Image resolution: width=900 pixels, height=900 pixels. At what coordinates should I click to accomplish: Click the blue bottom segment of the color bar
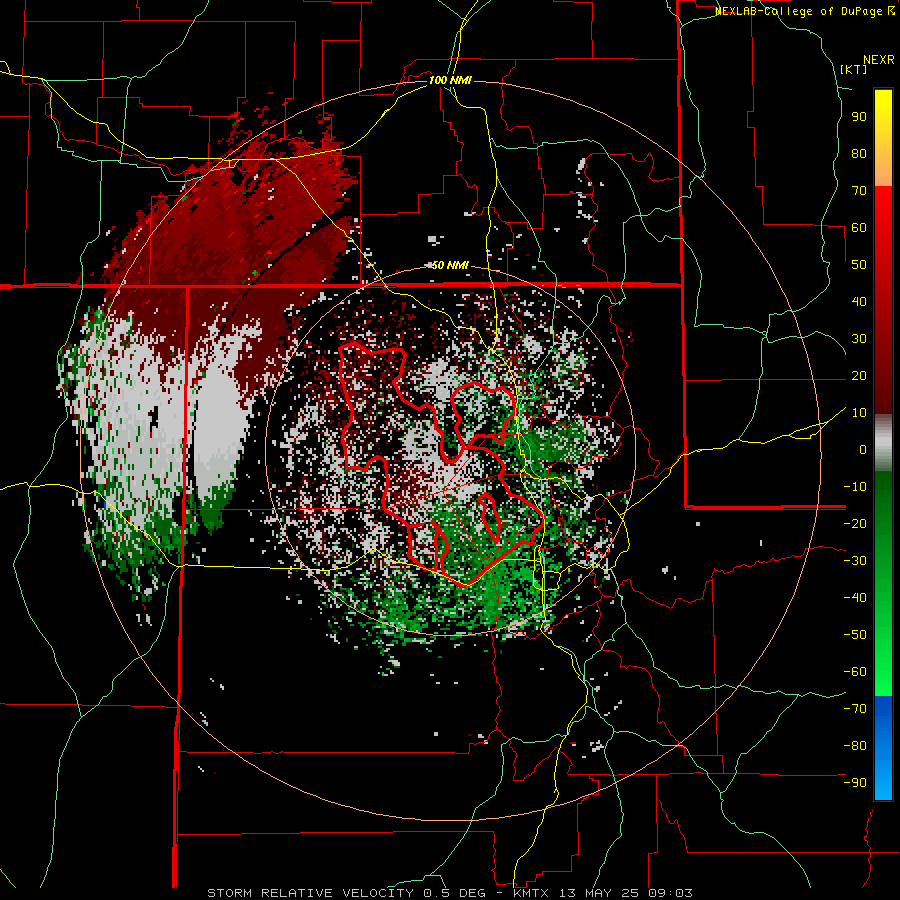point(883,748)
